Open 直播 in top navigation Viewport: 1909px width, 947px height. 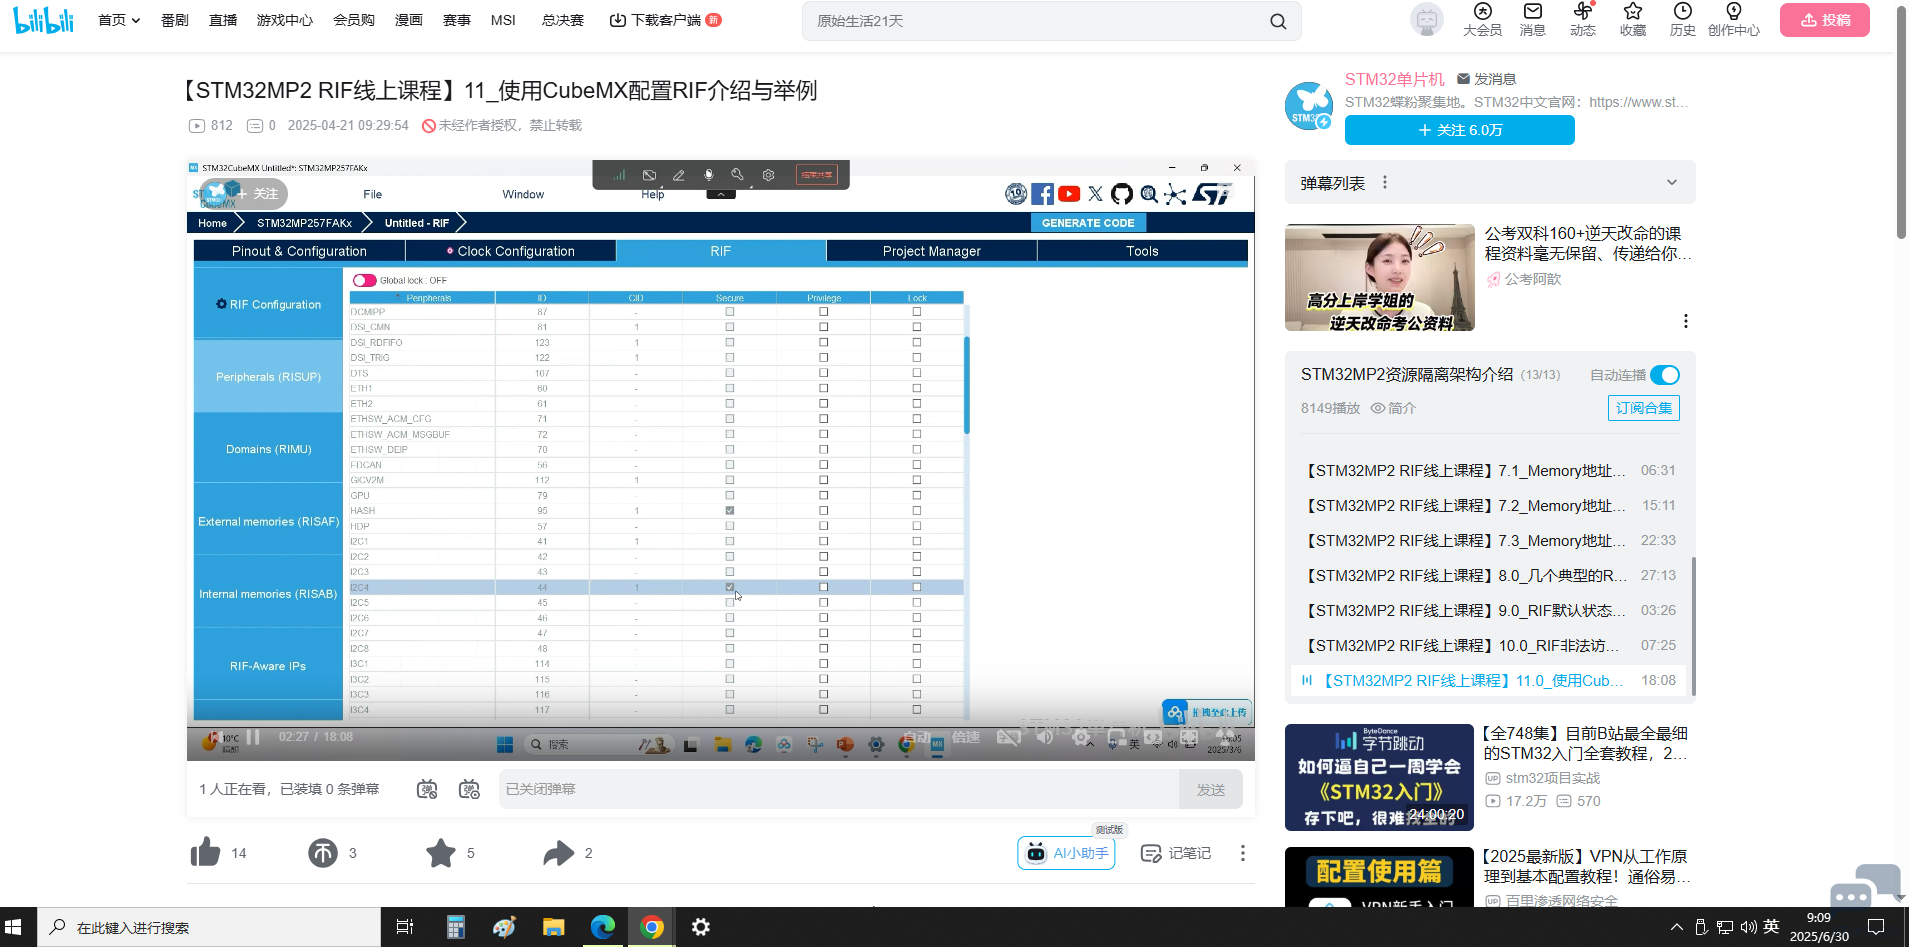[223, 20]
